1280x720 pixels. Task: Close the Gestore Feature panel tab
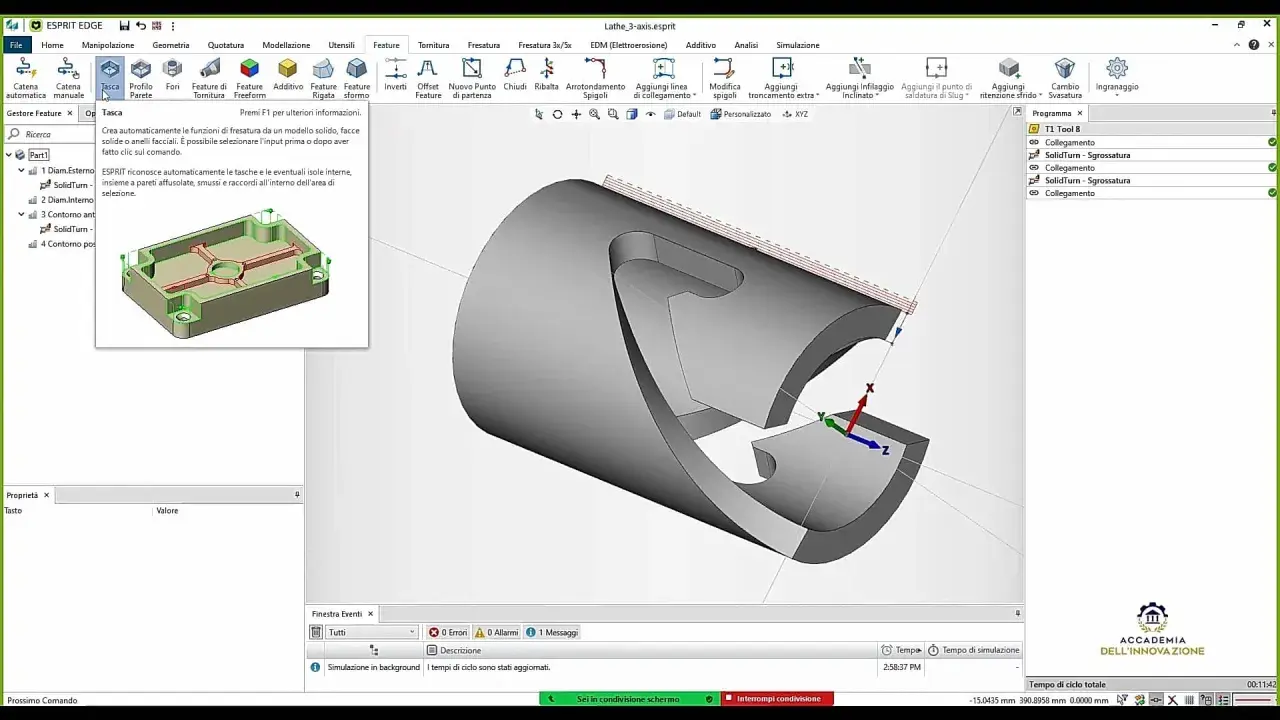click(x=69, y=114)
